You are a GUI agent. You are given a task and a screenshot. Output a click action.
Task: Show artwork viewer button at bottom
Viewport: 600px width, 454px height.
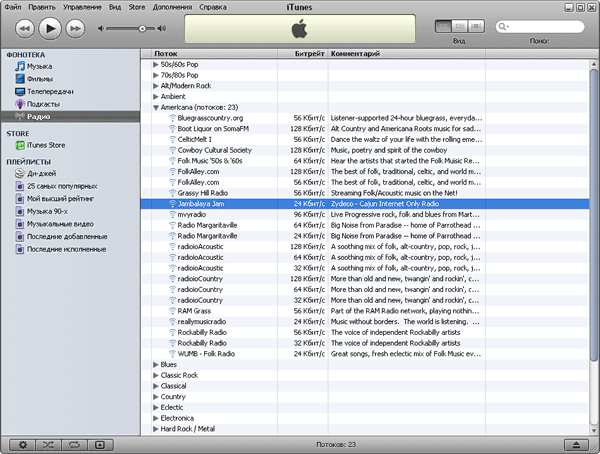100,445
